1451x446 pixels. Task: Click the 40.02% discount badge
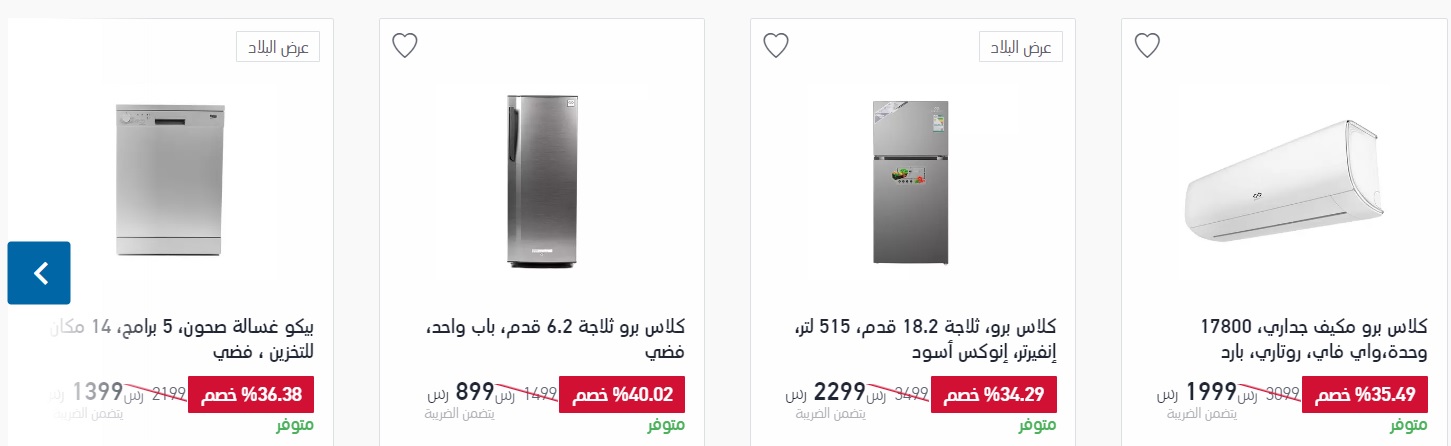click(x=622, y=394)
